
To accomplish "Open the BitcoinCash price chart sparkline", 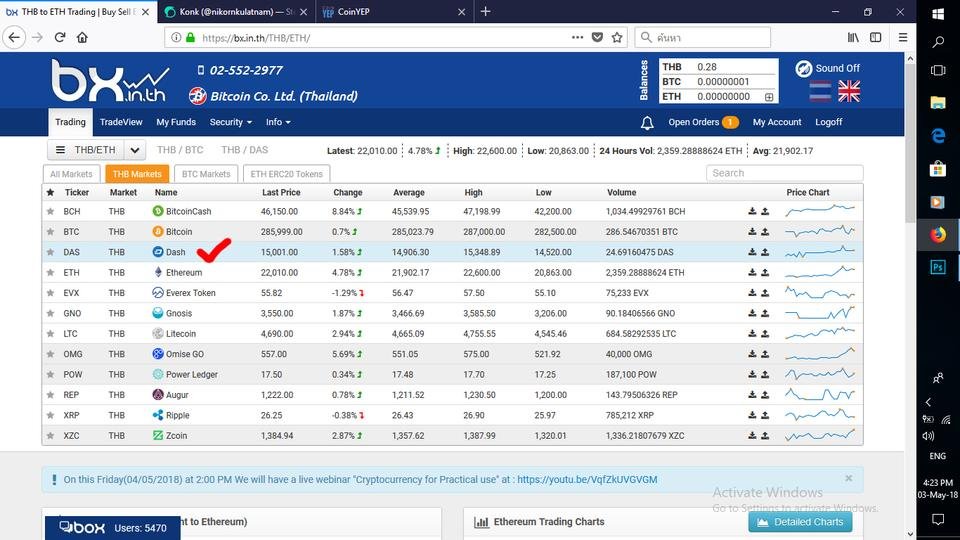I will pos(819,211).
